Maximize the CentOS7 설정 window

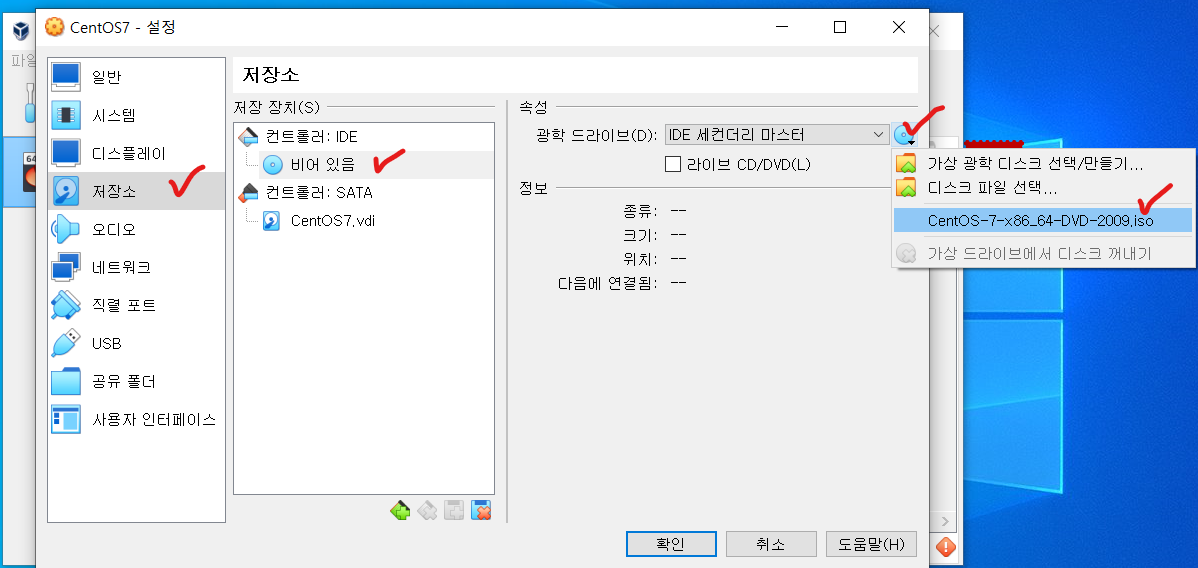tap(840, 28)
